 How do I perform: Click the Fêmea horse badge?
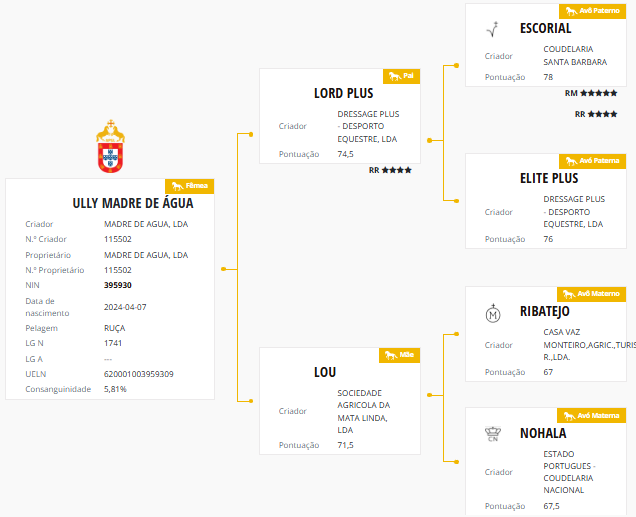tap(189, 186)
